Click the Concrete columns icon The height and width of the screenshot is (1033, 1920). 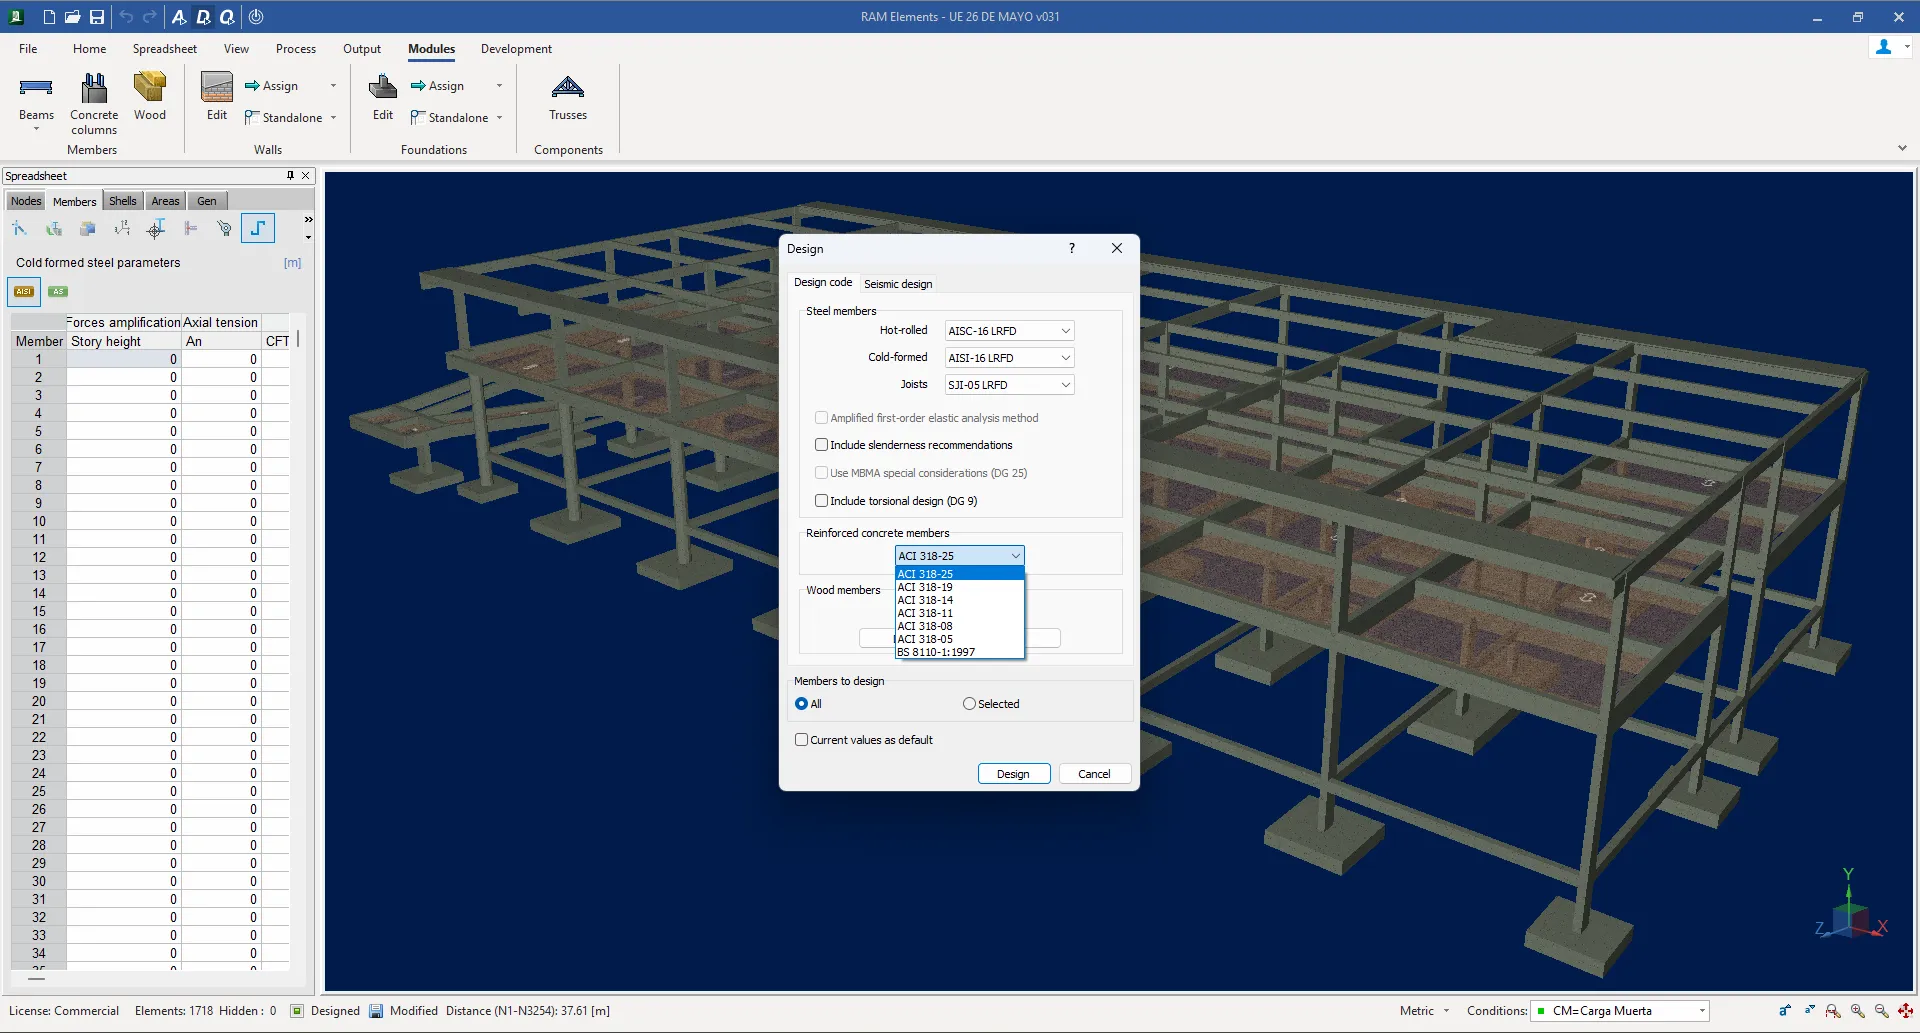pos(94,90)
